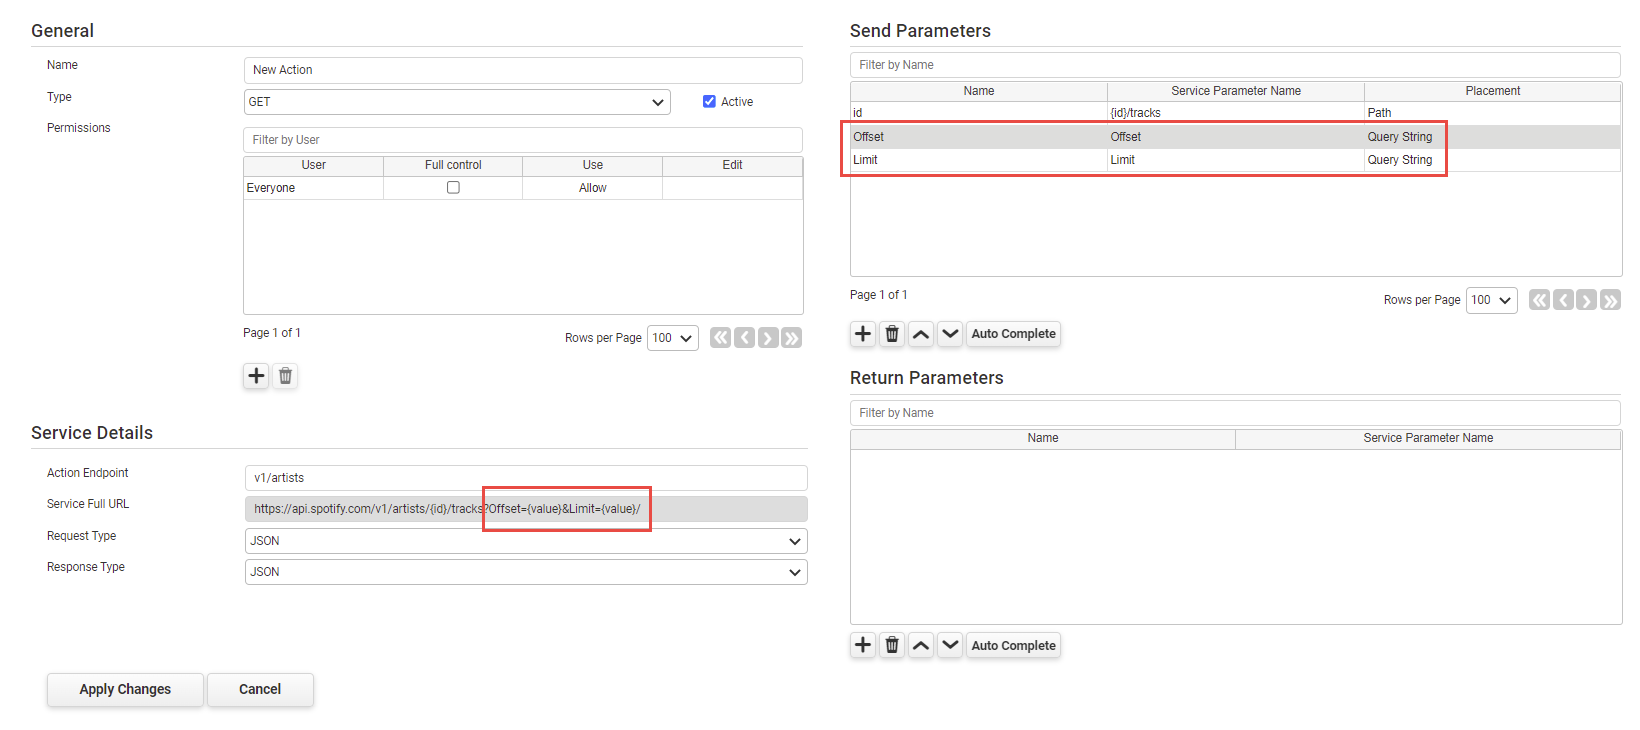Viewport: 1640px width, 730px height.
Task: Click the Edit column header
Action: pos(732,165)
